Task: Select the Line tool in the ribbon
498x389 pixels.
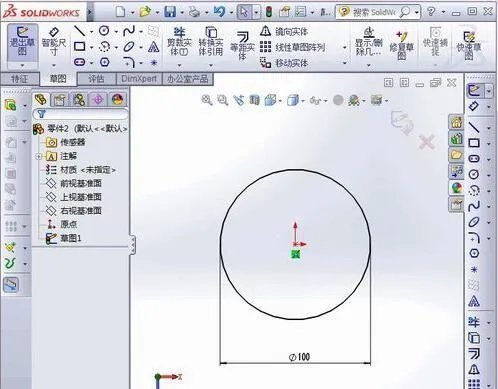Action: coord(79,31)
